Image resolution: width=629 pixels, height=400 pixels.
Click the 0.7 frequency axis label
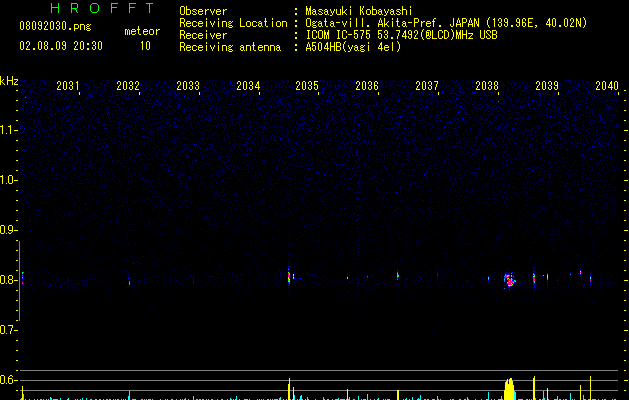click(8, 330)
